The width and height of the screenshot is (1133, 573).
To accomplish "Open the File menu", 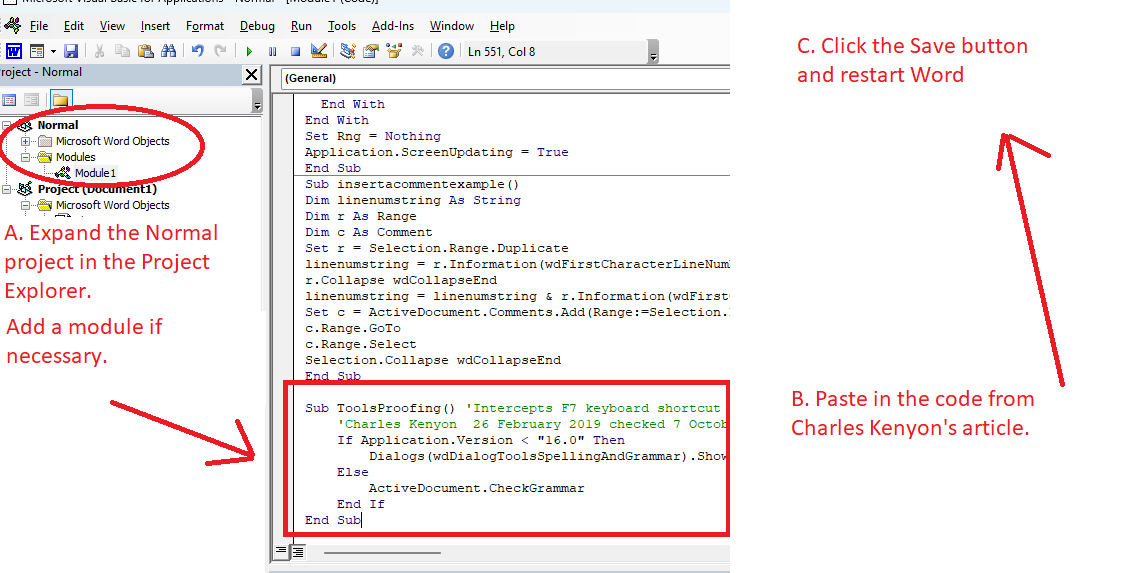I will (x=38, y=26).
